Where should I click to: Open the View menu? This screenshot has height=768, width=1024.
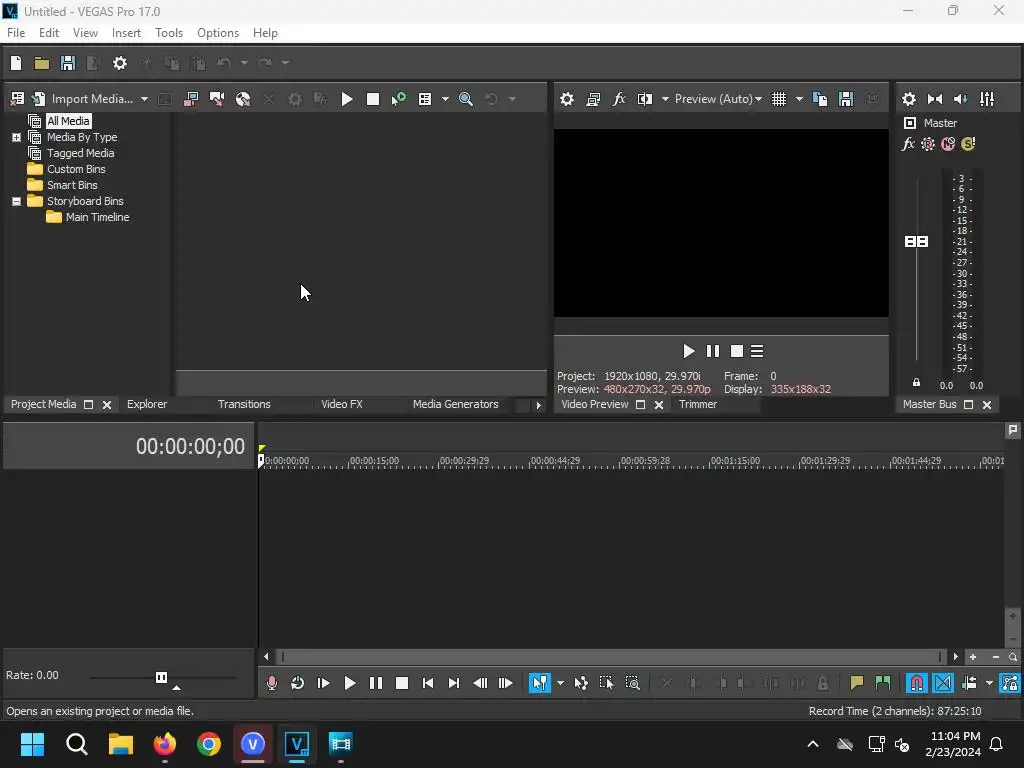coord(85,33)
